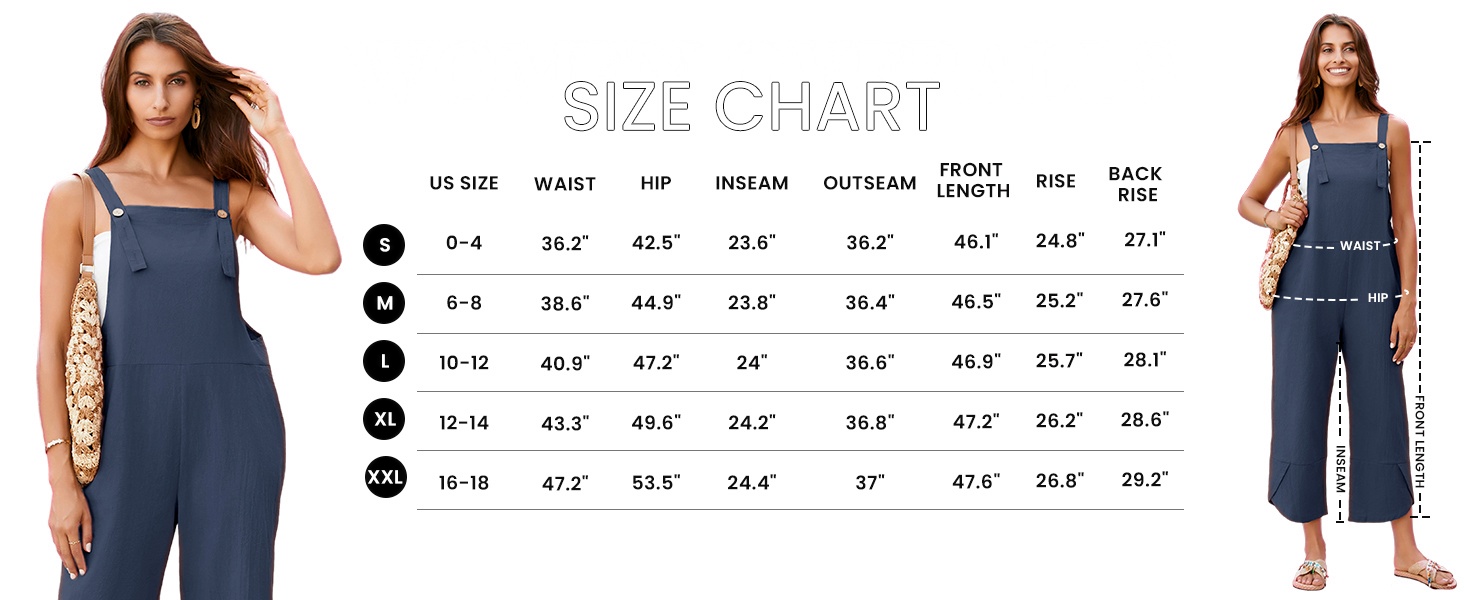Click the WAIST label on the model diagram
Viewport: 1464px width, 600px height.
click(x=1360, y=245)
